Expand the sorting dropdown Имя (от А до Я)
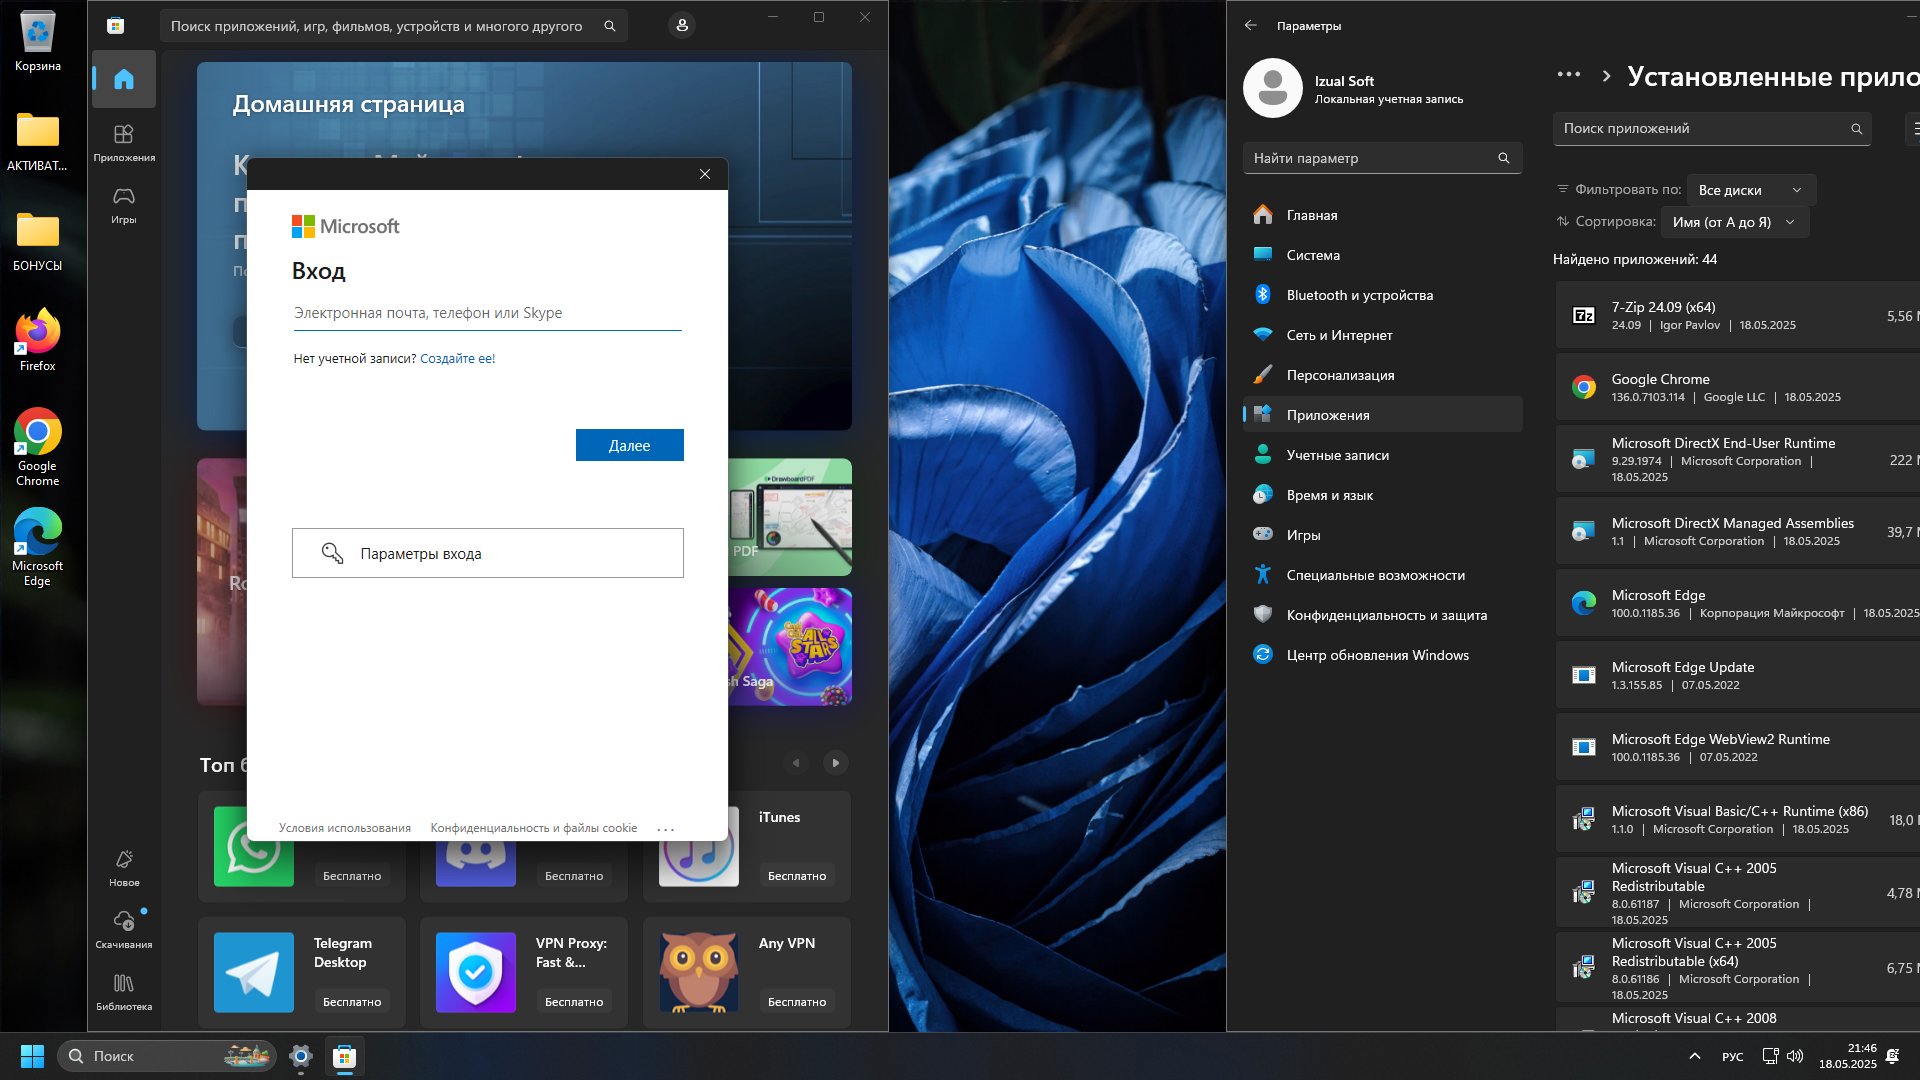Screen dimensions: 1920x1080 pyautogui.click(x=1734, y=222)
